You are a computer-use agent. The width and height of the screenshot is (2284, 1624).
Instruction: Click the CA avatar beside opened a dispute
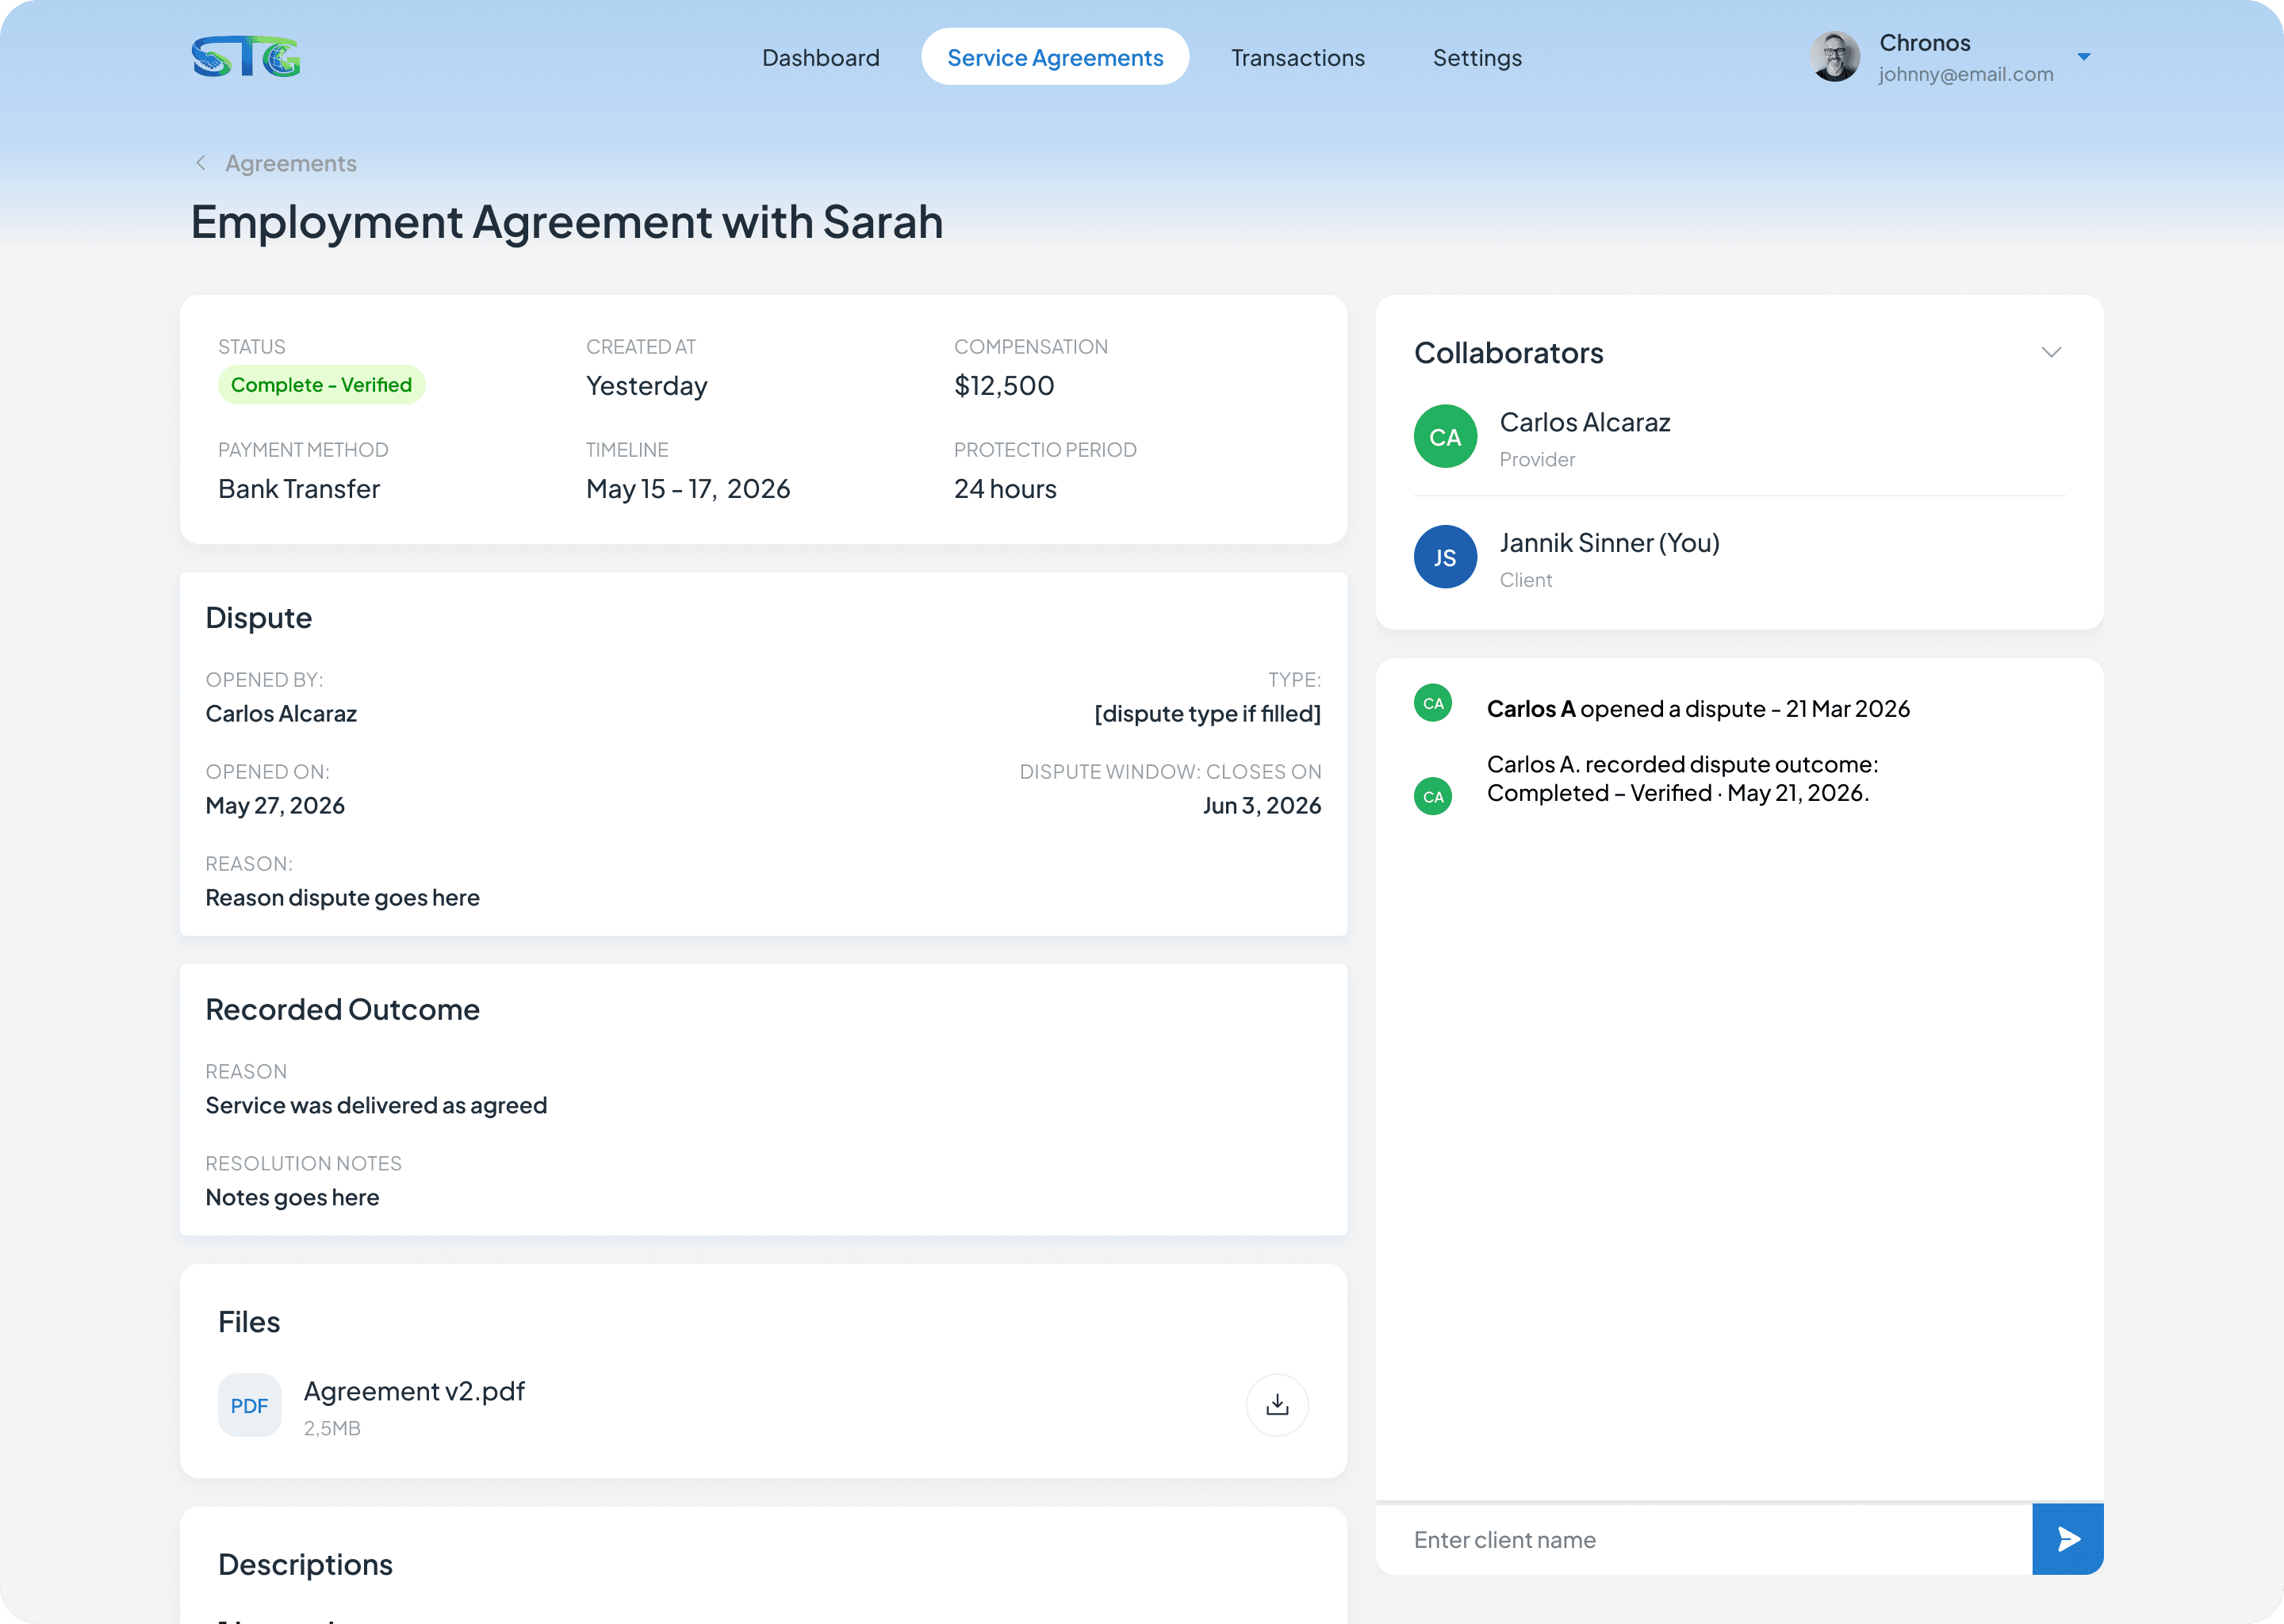tap(1433, 703)
